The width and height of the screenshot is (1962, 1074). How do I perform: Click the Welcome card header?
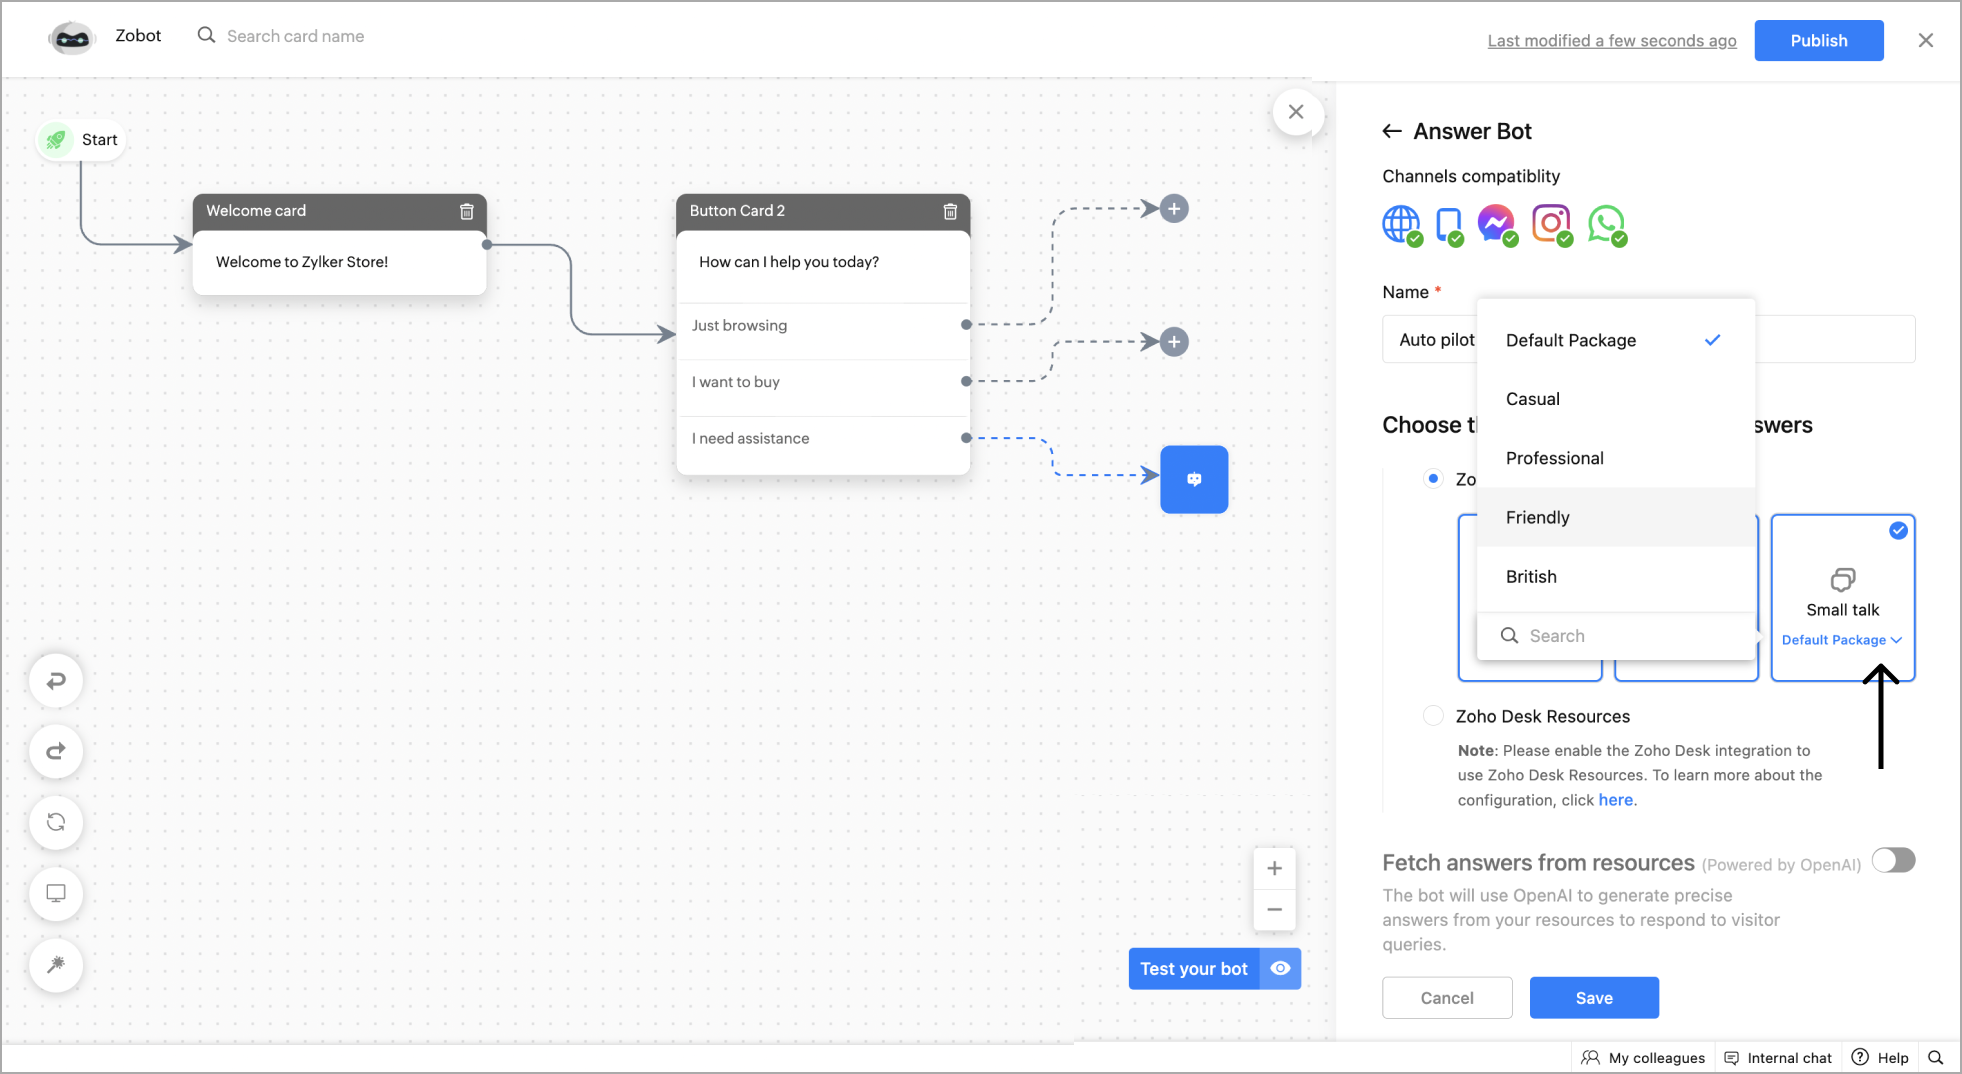pyautogui.click(x=340, y=211)
